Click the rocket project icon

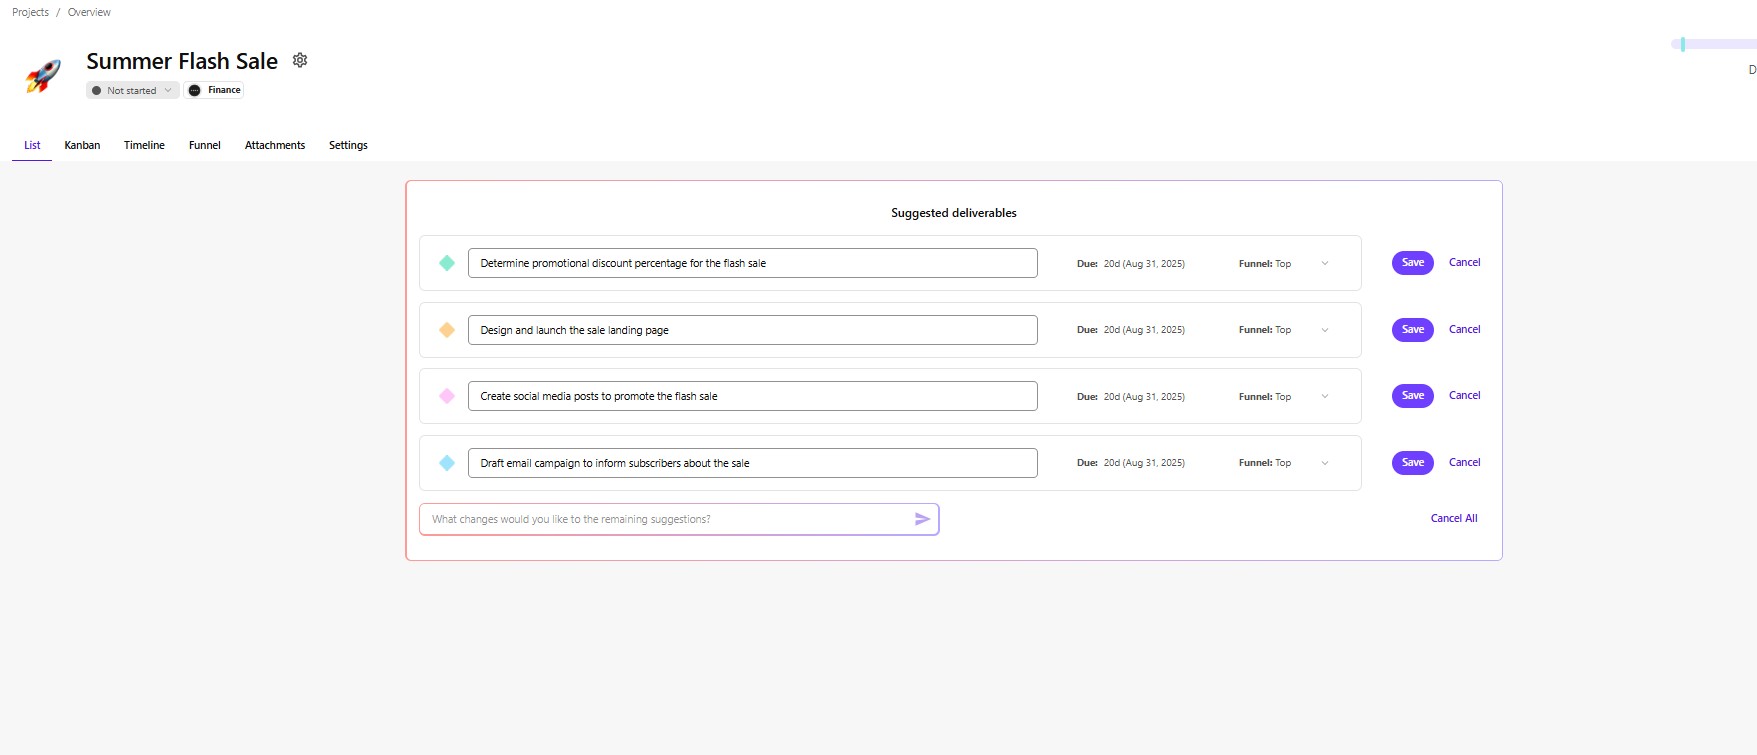coord(43,76)
